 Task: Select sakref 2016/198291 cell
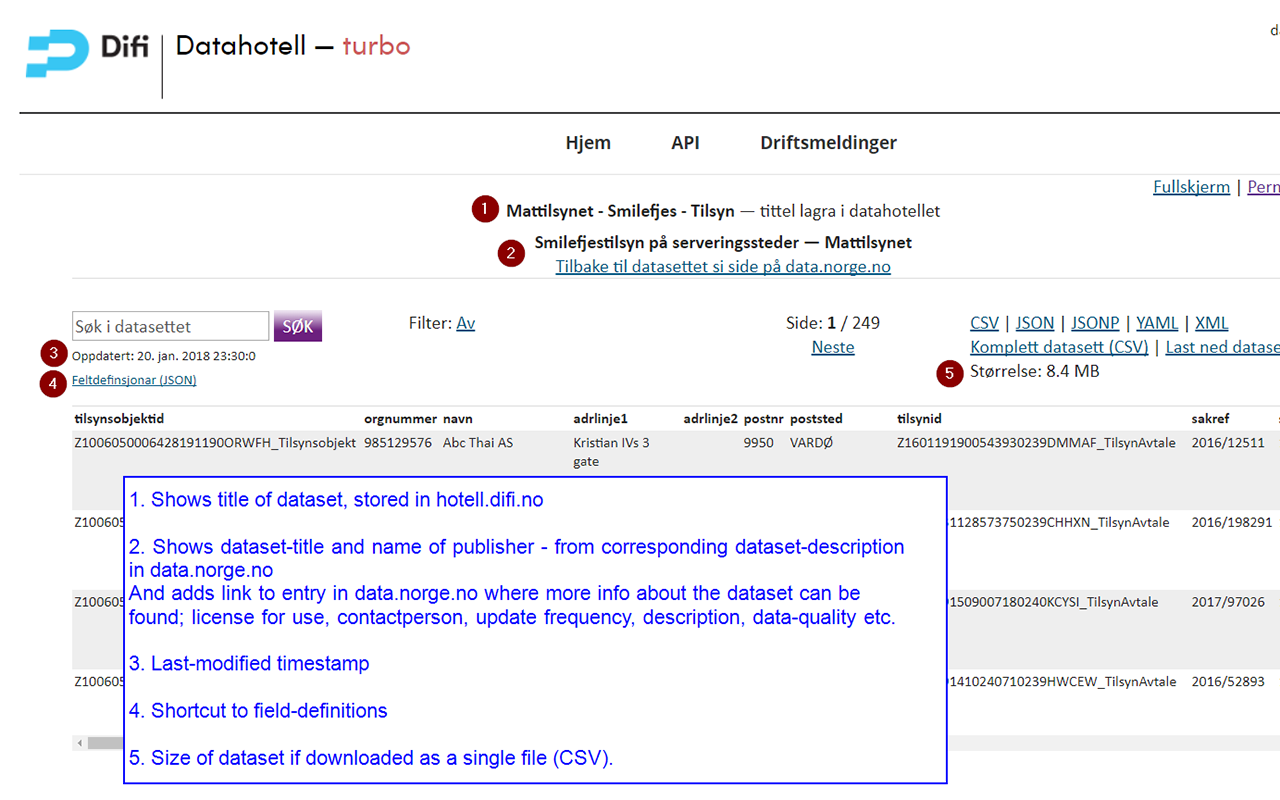pos(1232,522)
